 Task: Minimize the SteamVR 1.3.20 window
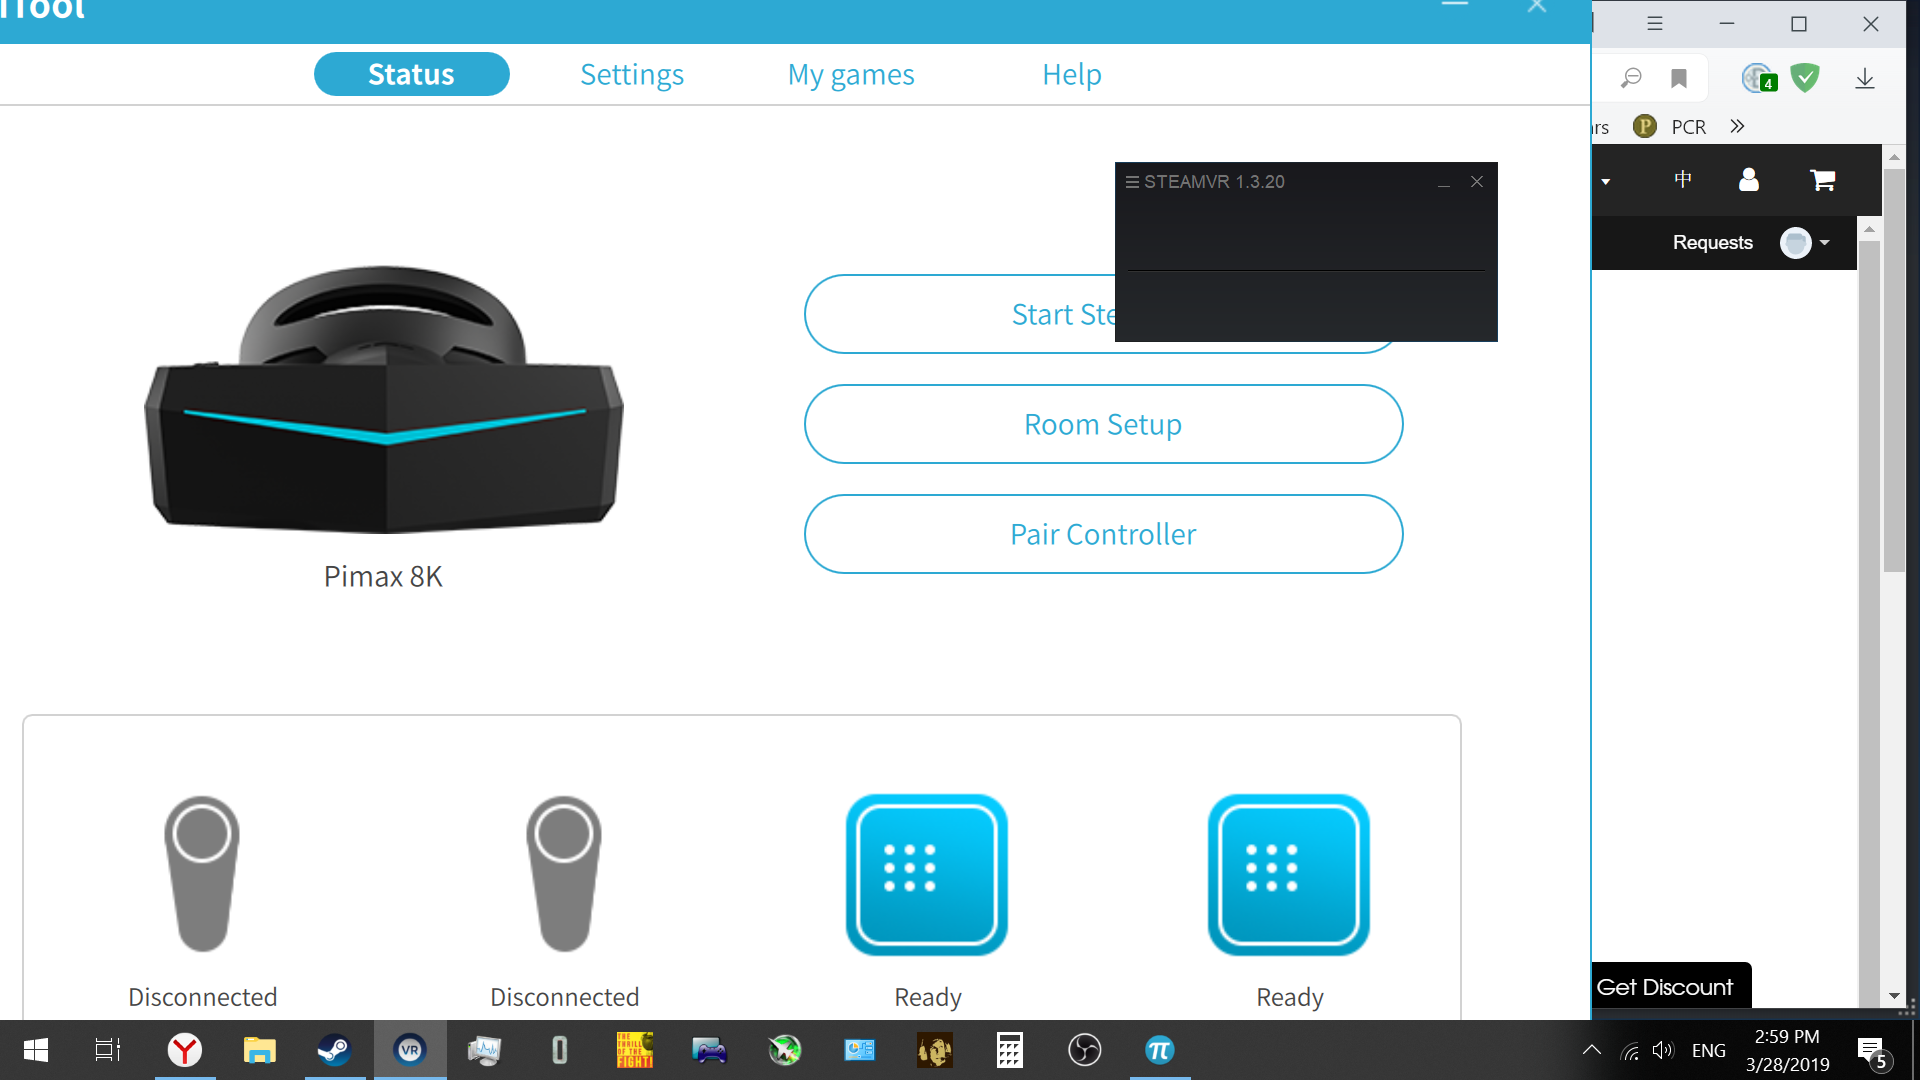point(1443,182)
